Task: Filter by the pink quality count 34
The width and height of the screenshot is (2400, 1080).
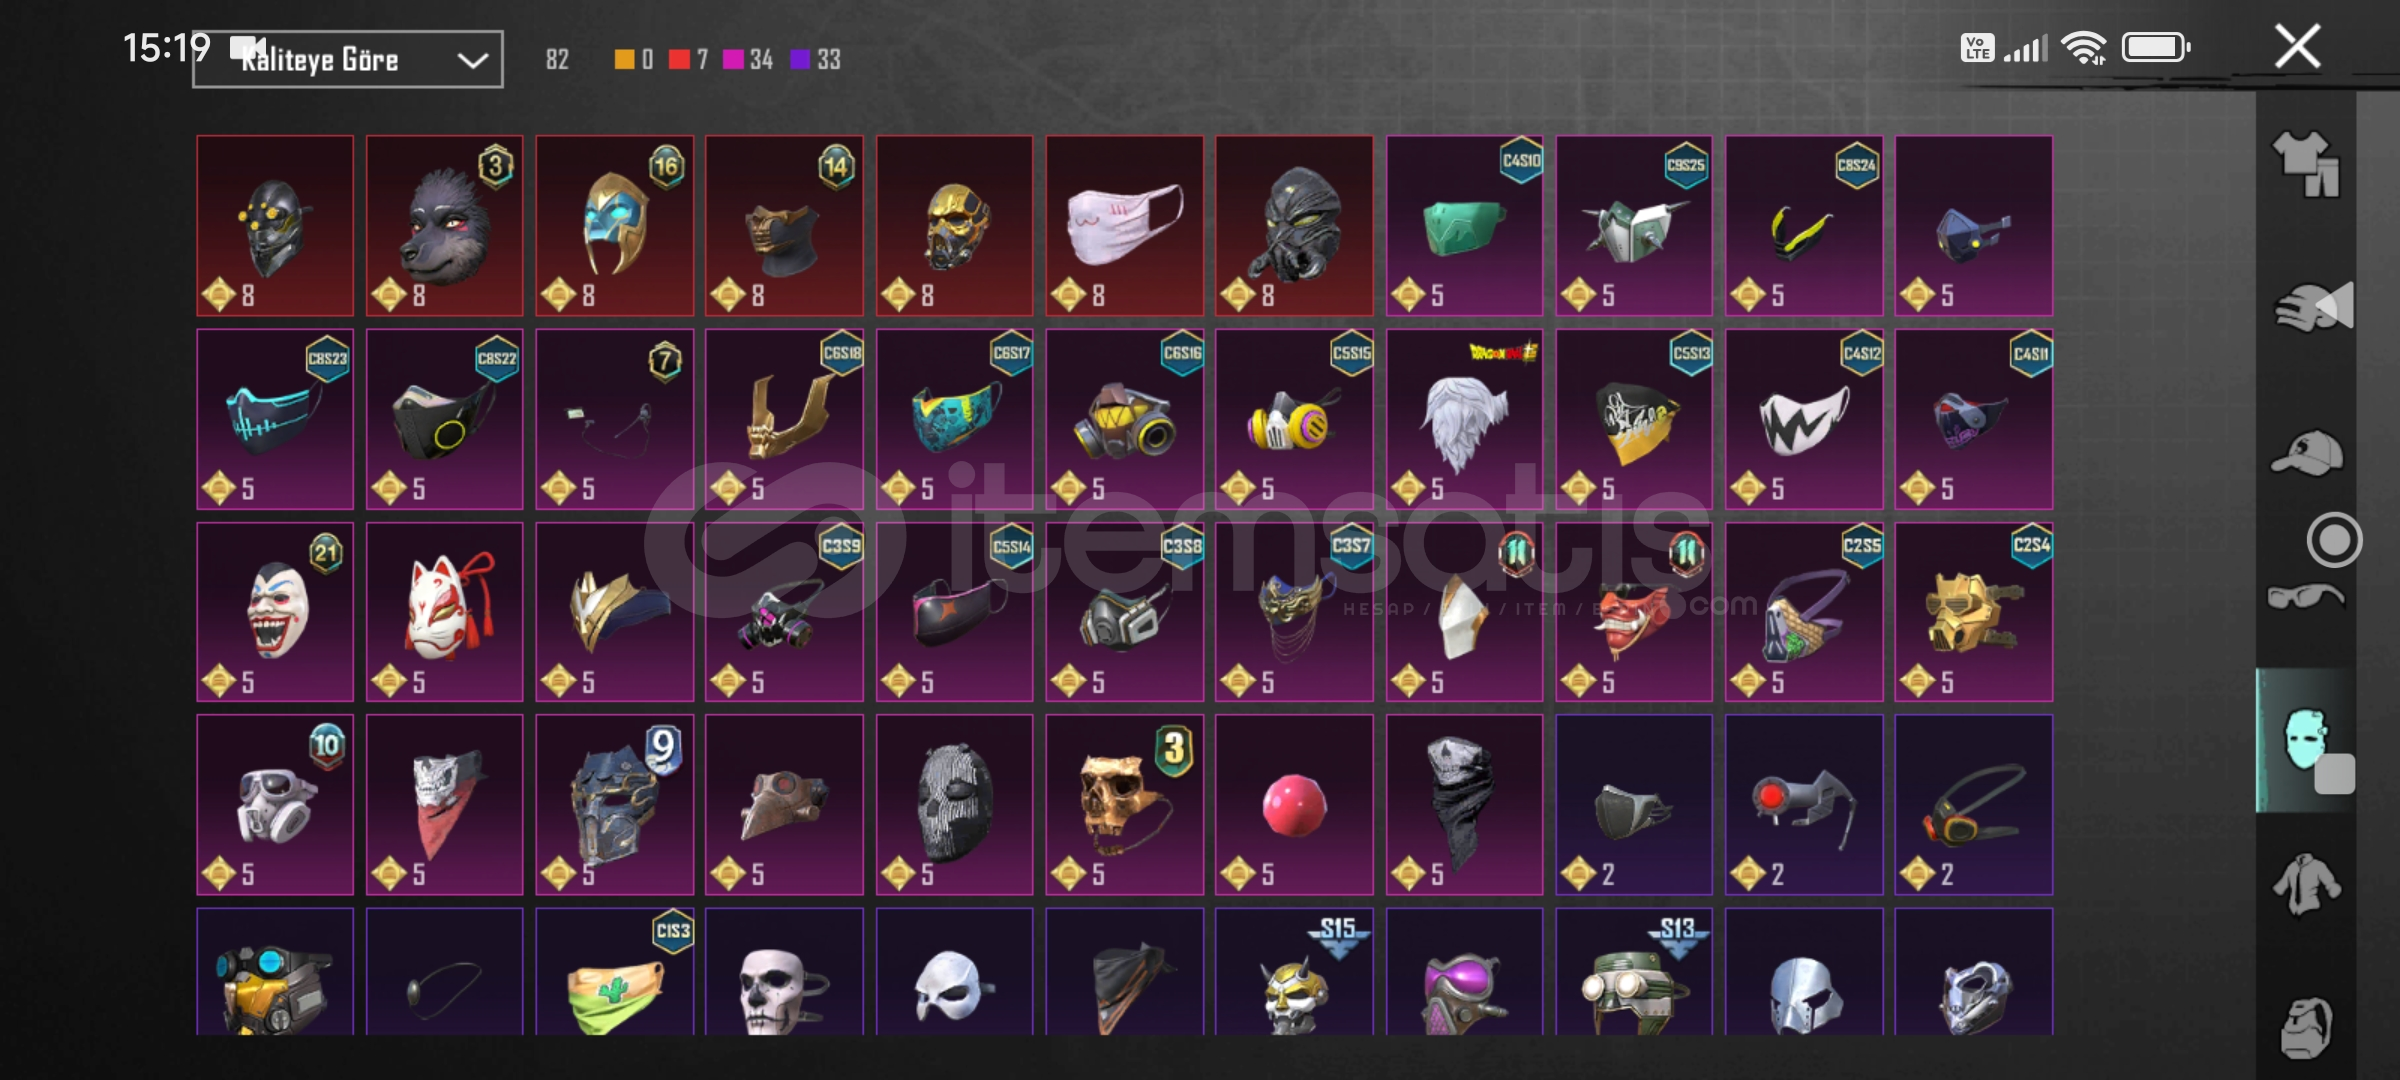Action: [x=748, y=60]
